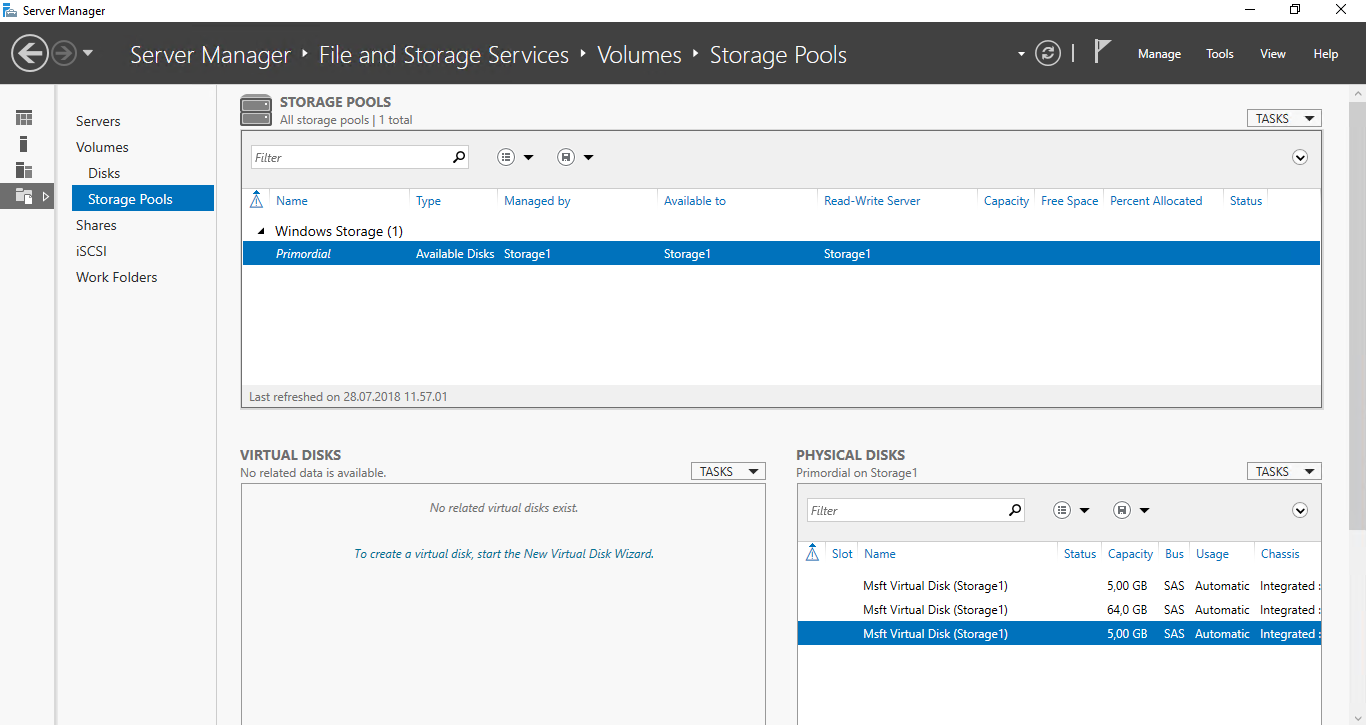Viewport: 1366px width, 725px height.
Task: Click the back navigation arrow
Action: [30, 53]
